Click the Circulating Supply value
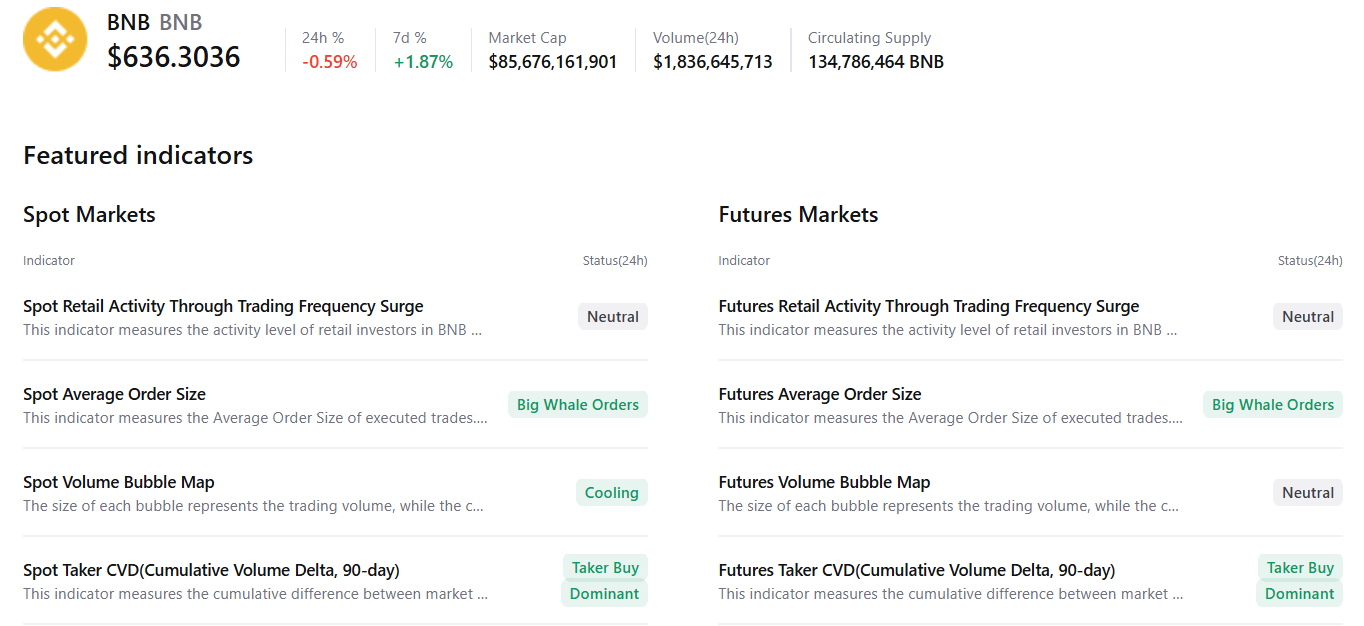This screenshot has height=626, width=1364. point(875,62)
